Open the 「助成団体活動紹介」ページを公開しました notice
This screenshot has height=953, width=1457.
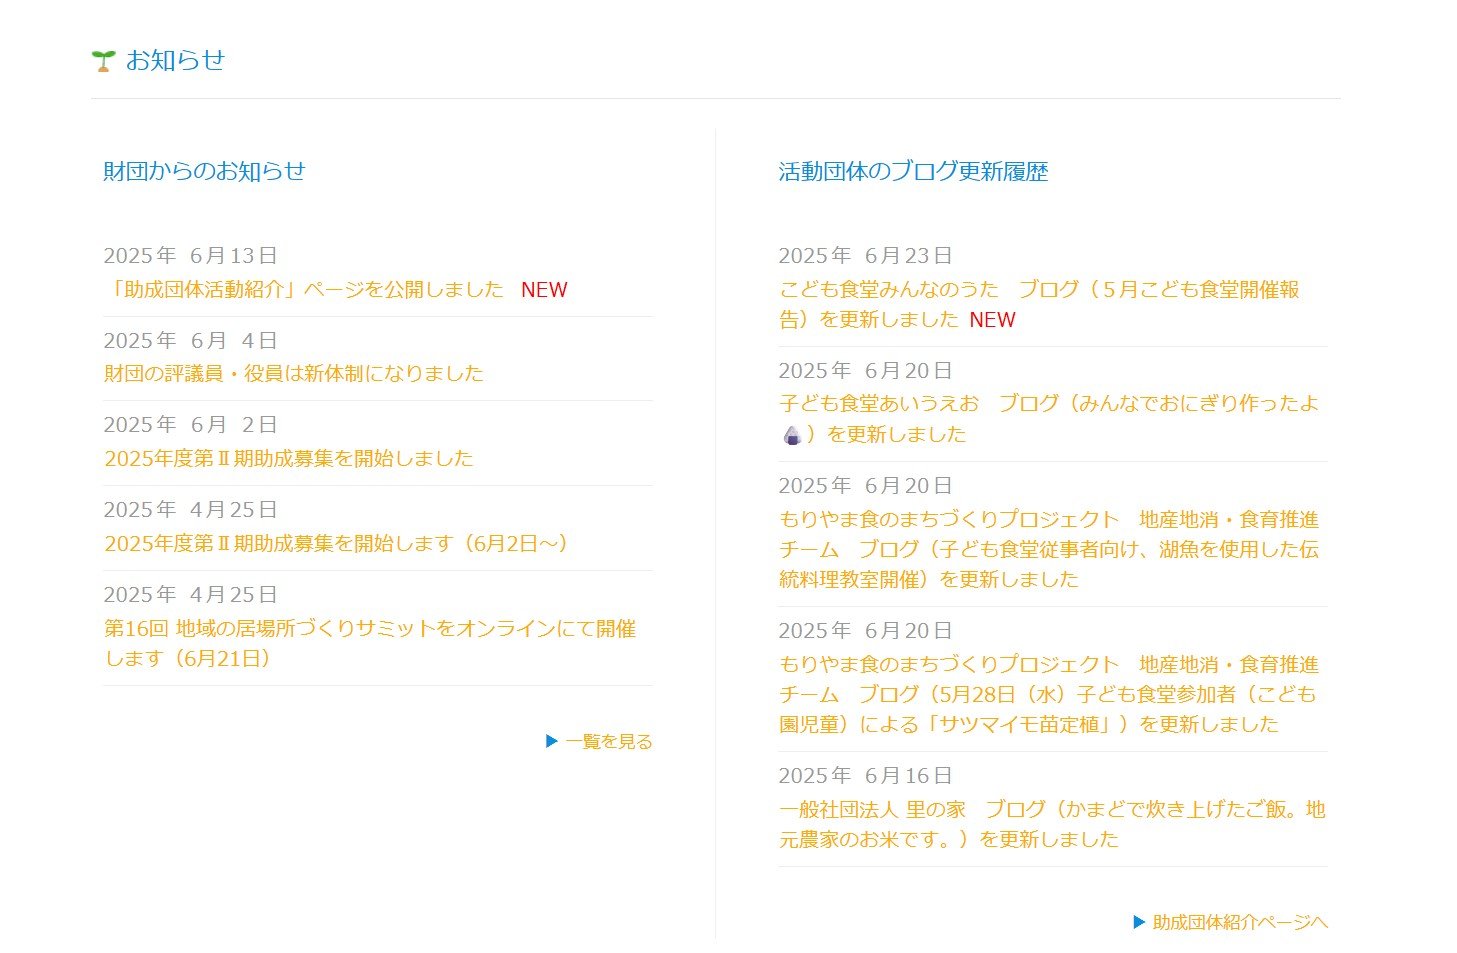(x=304, y=290)
